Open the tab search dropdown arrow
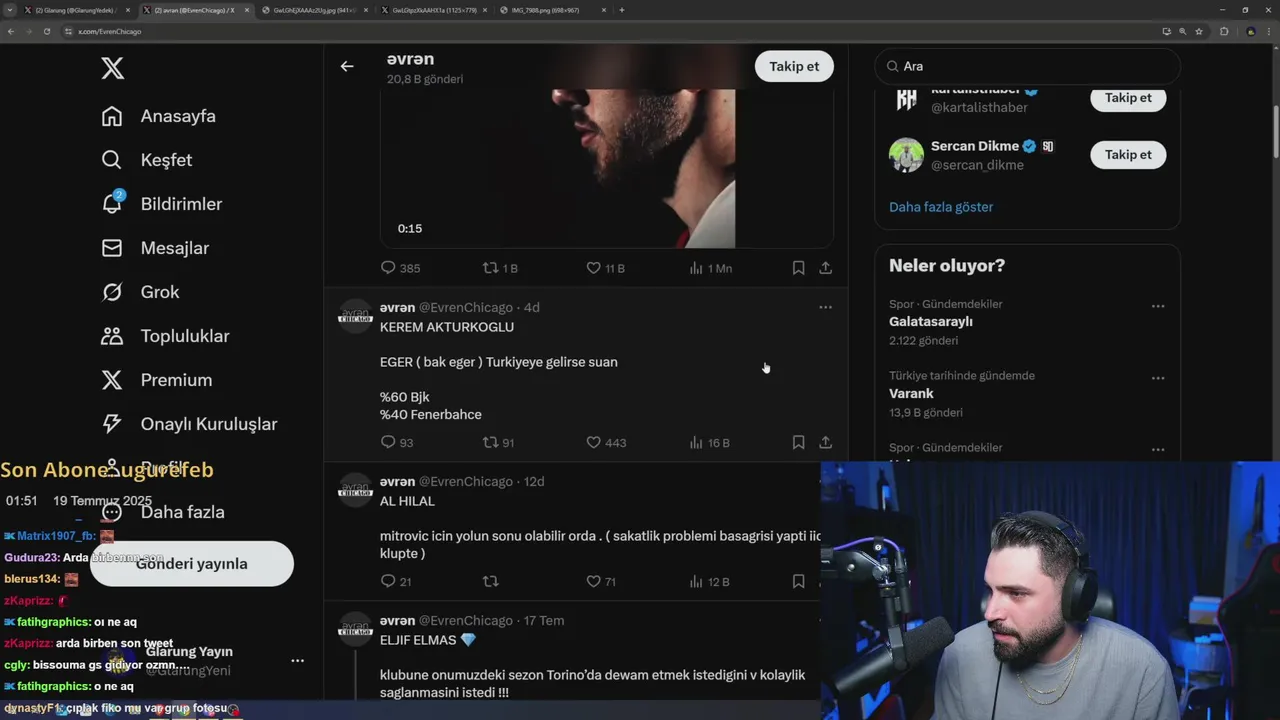The image size is (1280, 720). coord(9,10)
